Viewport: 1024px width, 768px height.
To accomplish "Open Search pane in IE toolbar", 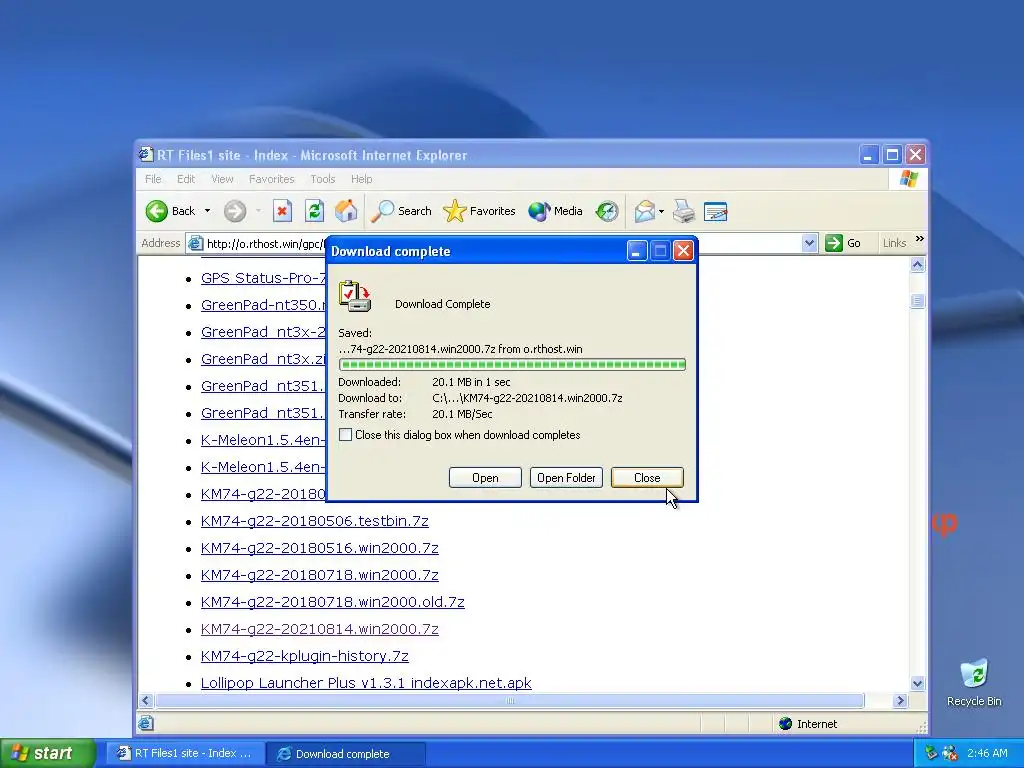I will point(402,211).
